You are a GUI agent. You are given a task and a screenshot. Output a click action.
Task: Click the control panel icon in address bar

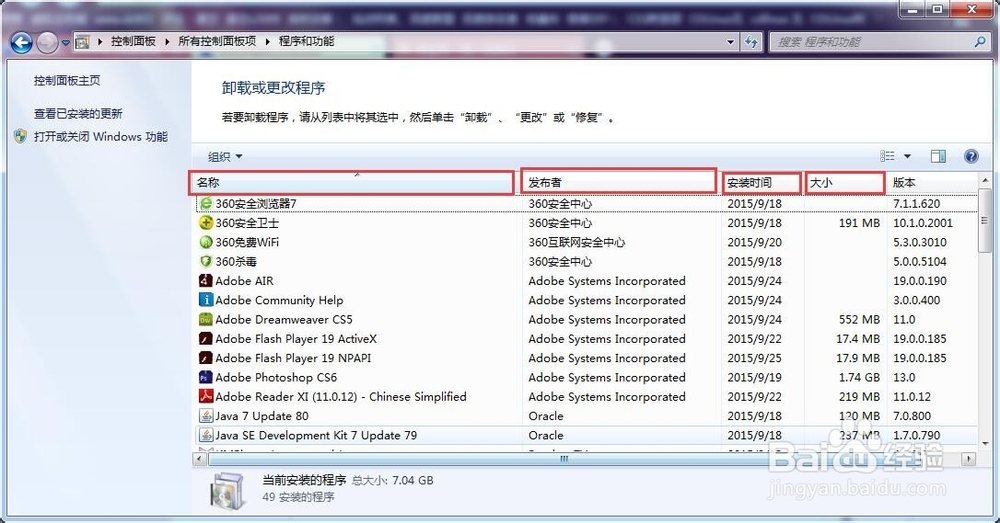point(82,42)
